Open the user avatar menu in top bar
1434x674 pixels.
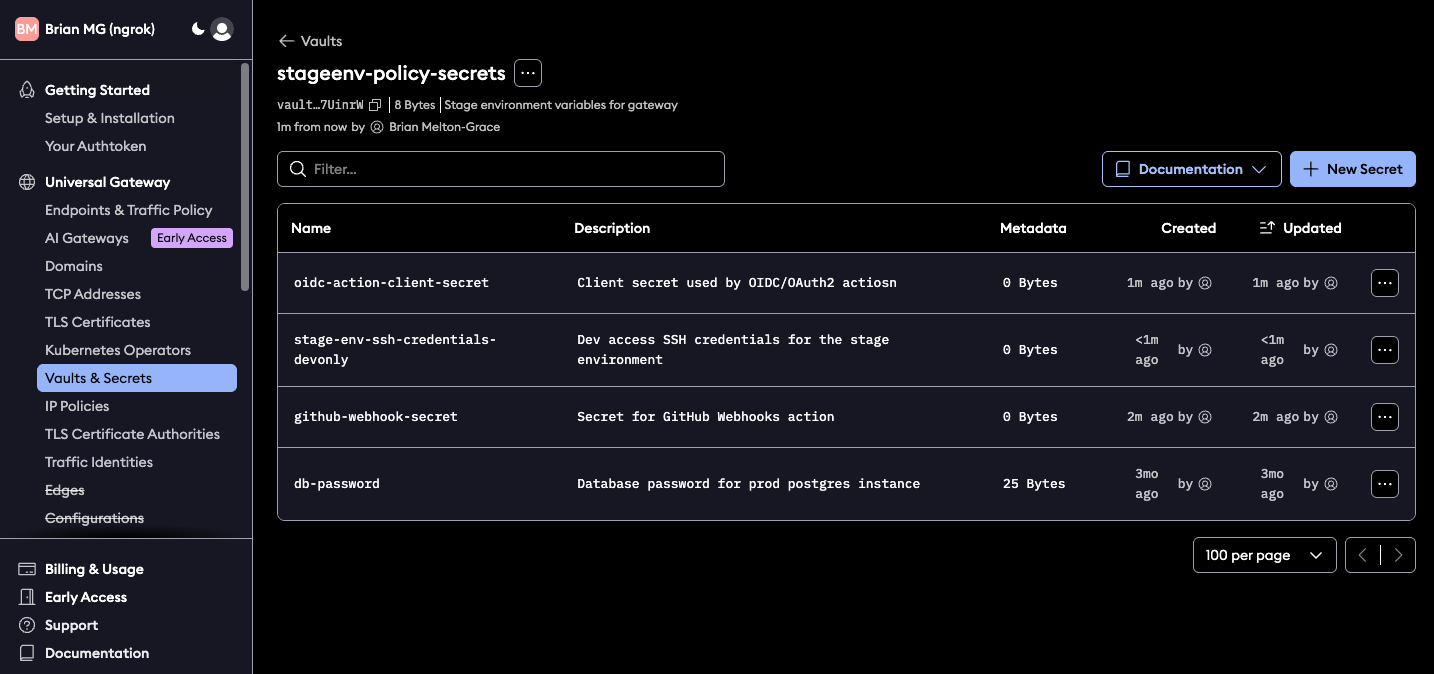coord(221,29)
